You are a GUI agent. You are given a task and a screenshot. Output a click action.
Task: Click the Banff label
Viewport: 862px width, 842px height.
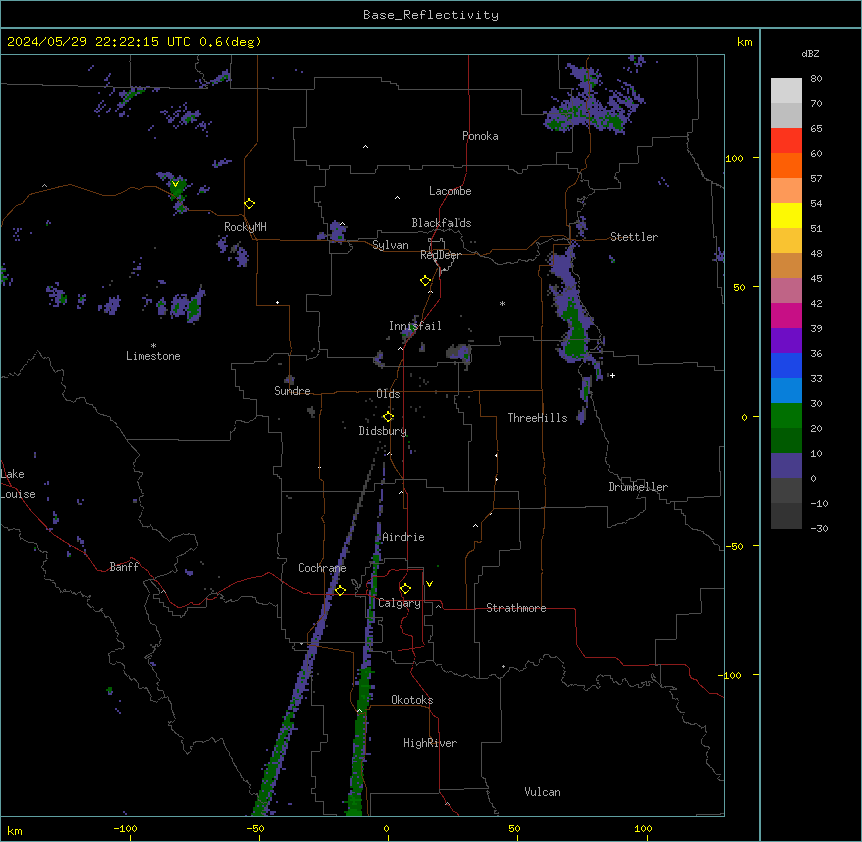click(124, 567)
